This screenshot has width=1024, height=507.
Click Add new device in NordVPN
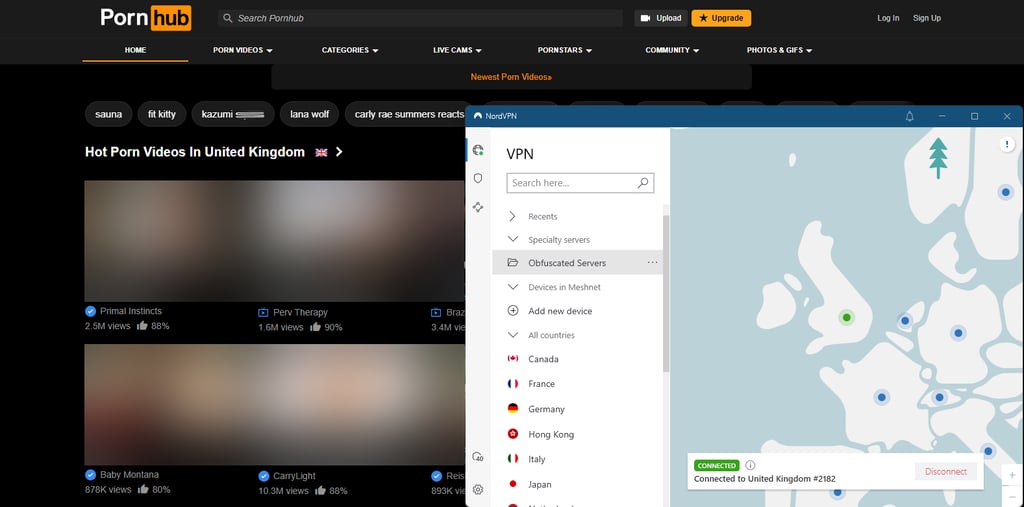(x=560, y=311)
